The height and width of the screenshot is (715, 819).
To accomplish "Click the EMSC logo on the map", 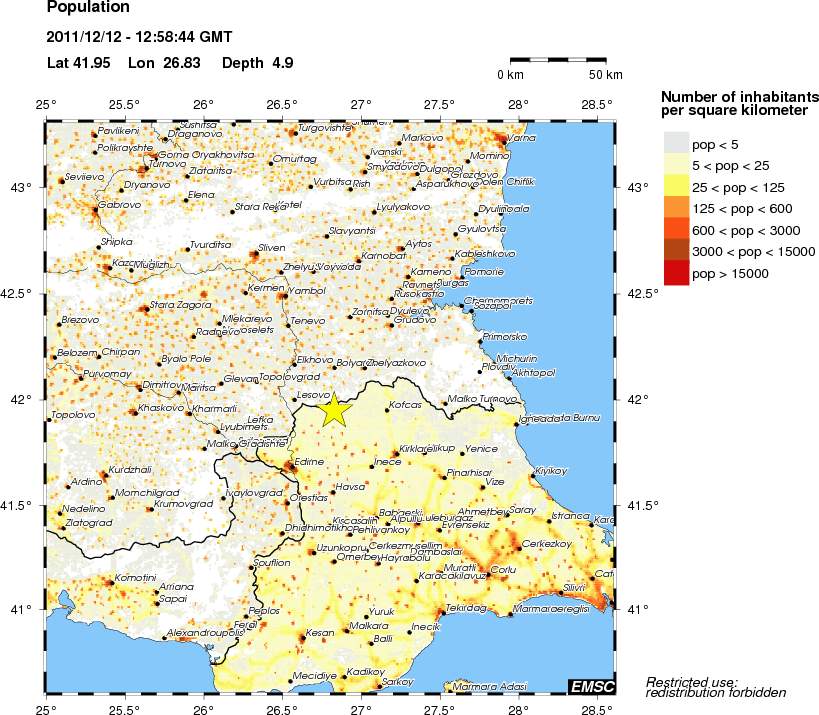I will 590,685.
